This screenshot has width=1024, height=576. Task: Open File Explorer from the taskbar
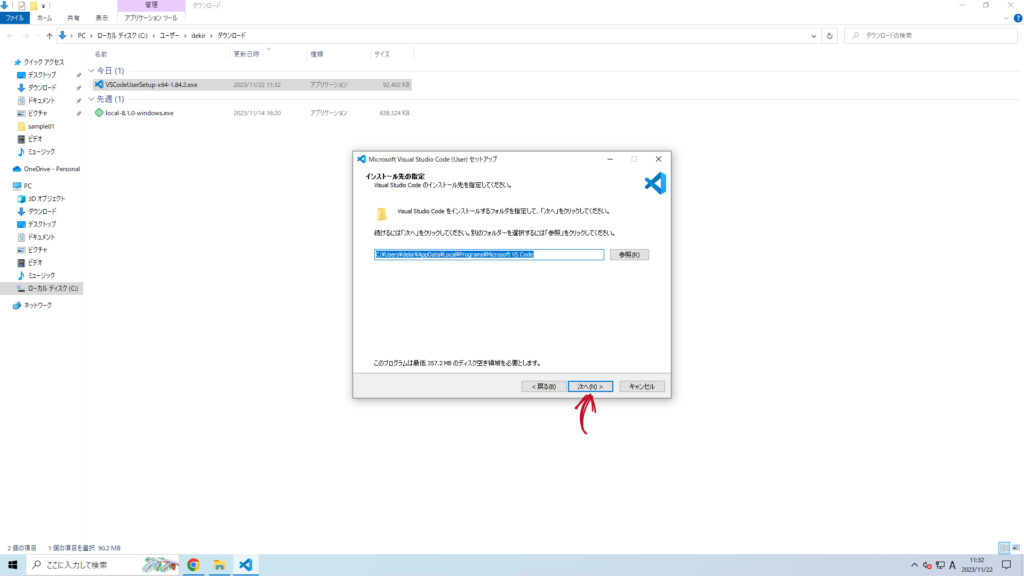[219, 565]
